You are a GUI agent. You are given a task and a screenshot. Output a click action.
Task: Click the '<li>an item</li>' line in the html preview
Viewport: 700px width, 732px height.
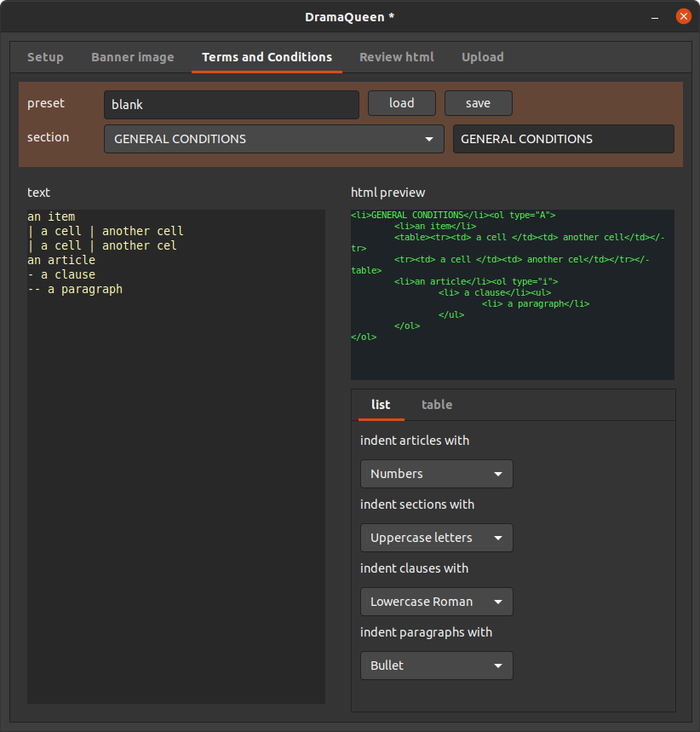click(x=435, y=226)
